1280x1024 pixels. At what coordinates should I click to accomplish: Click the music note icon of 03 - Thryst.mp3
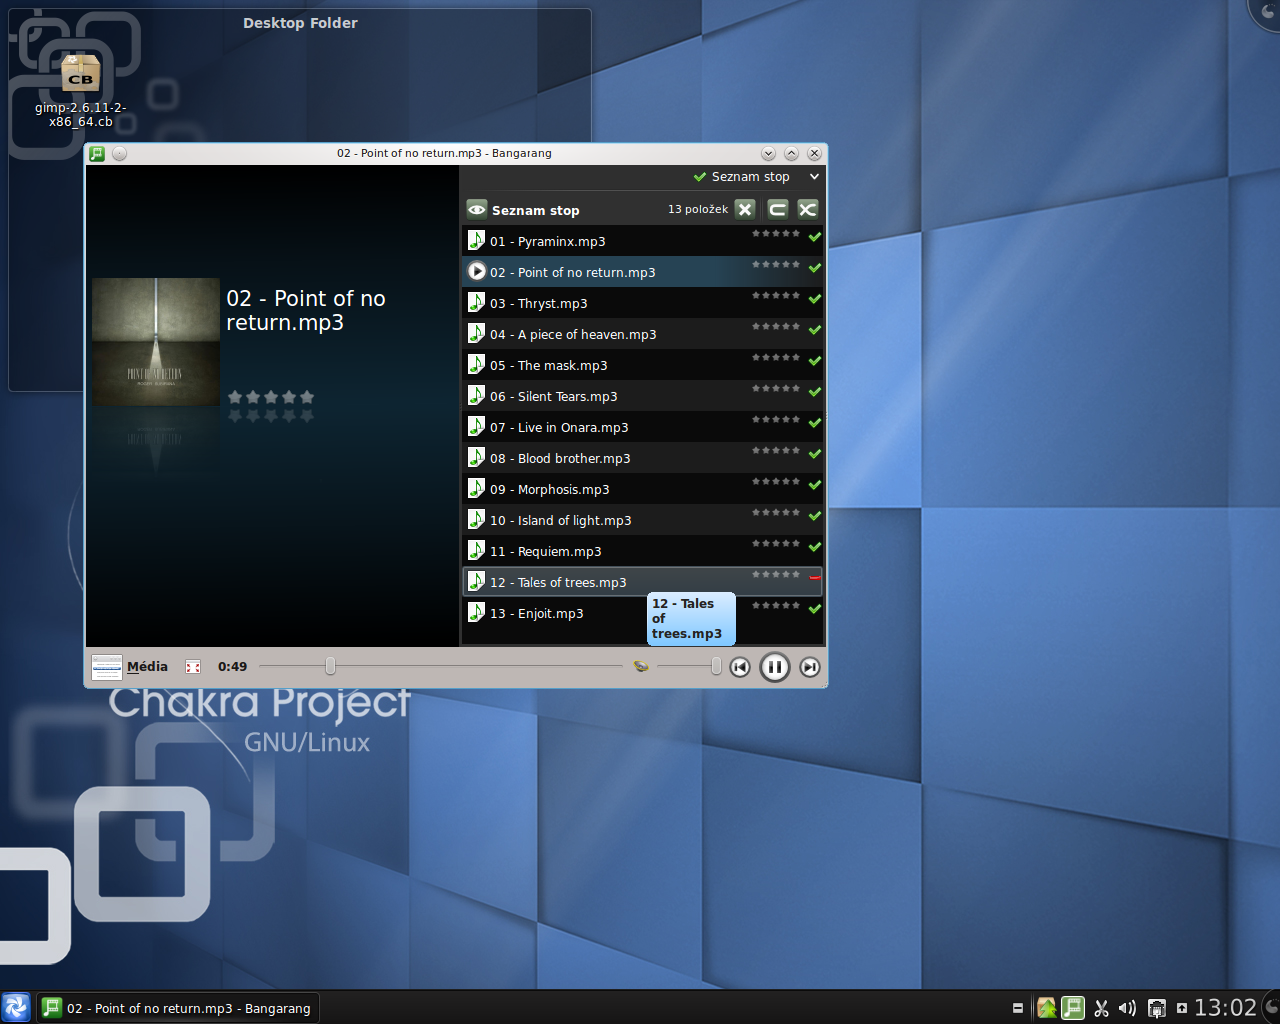tap(477, 303)
